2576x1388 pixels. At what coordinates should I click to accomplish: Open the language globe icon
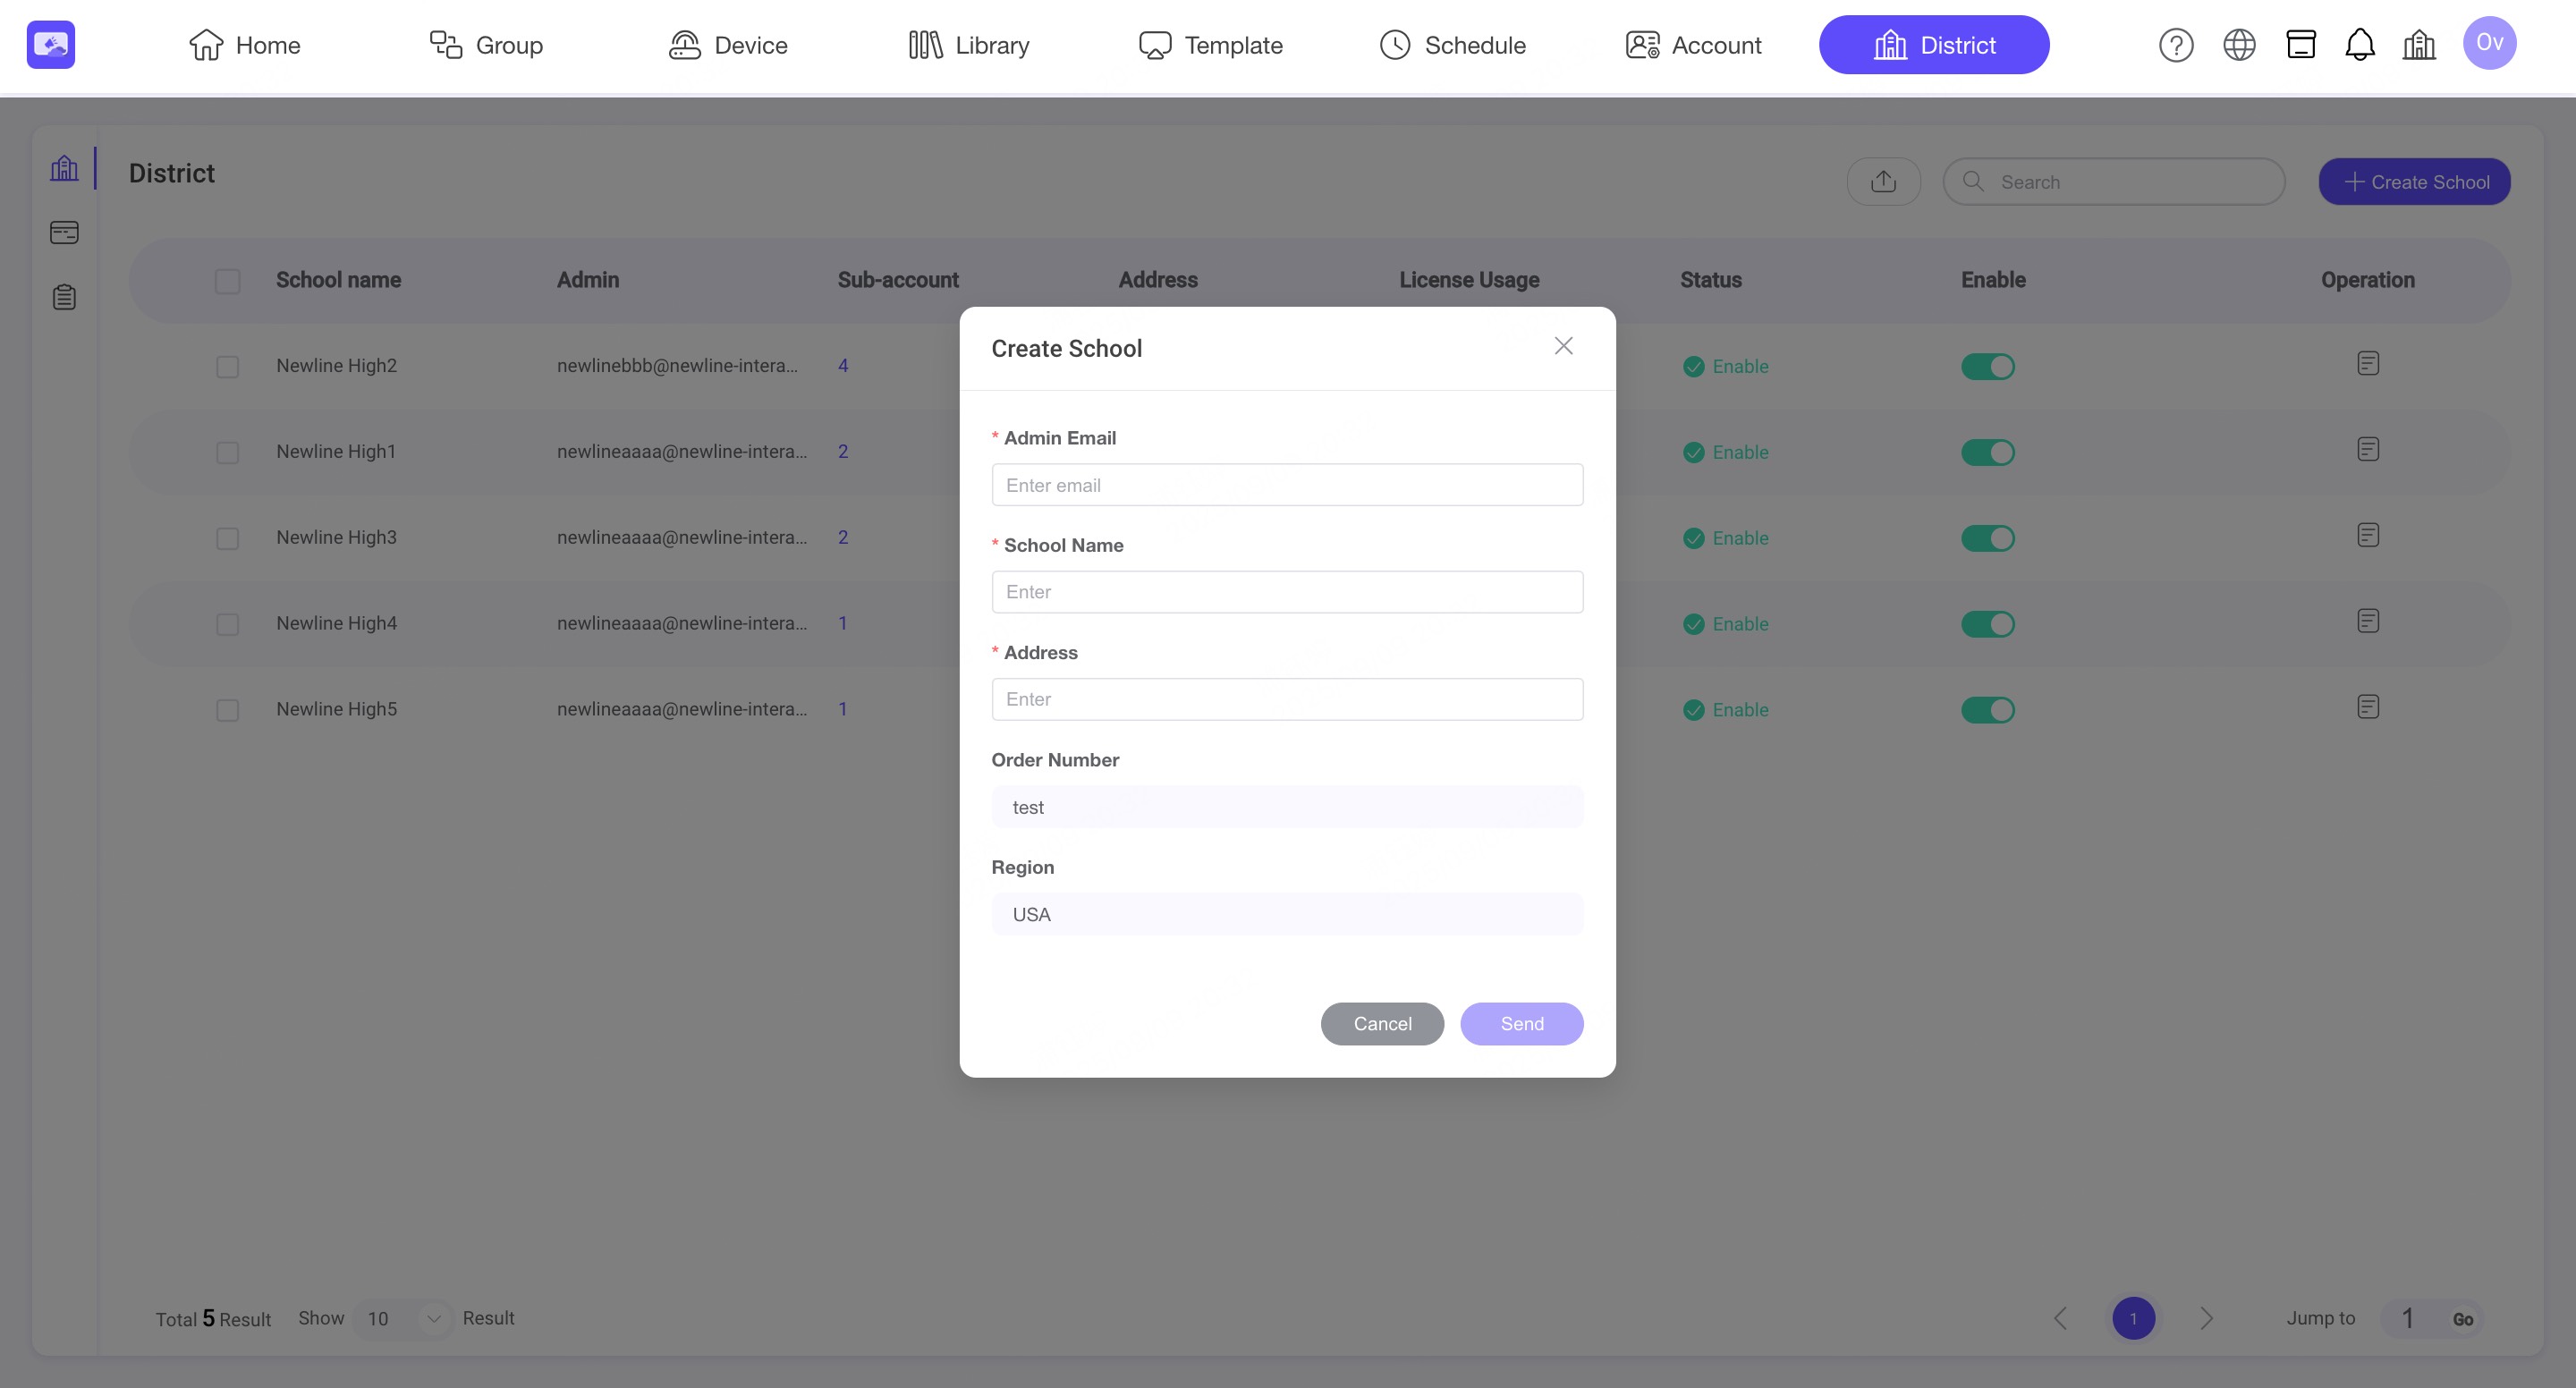[x=2239, y=45]
